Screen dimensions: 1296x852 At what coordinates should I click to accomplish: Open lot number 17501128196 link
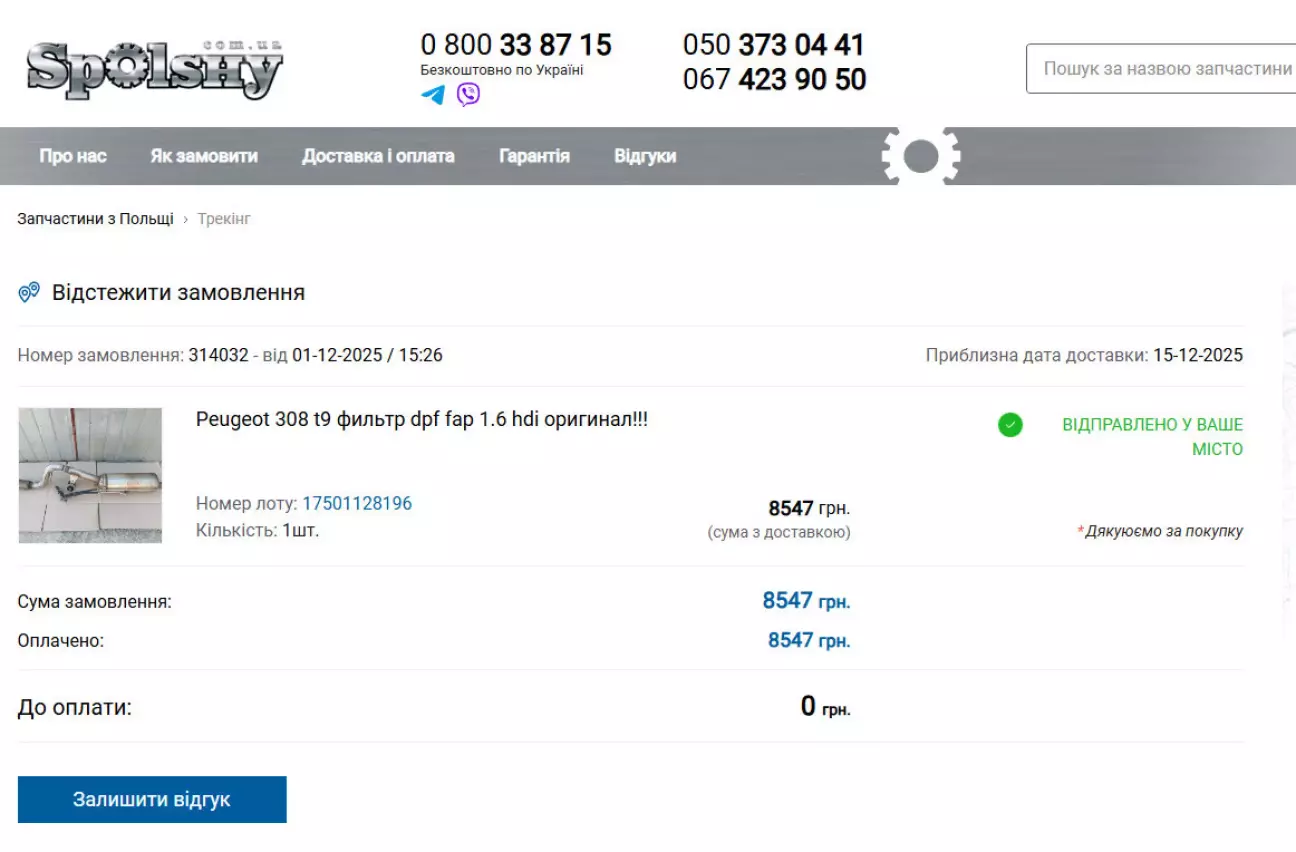tap(357, 503)
